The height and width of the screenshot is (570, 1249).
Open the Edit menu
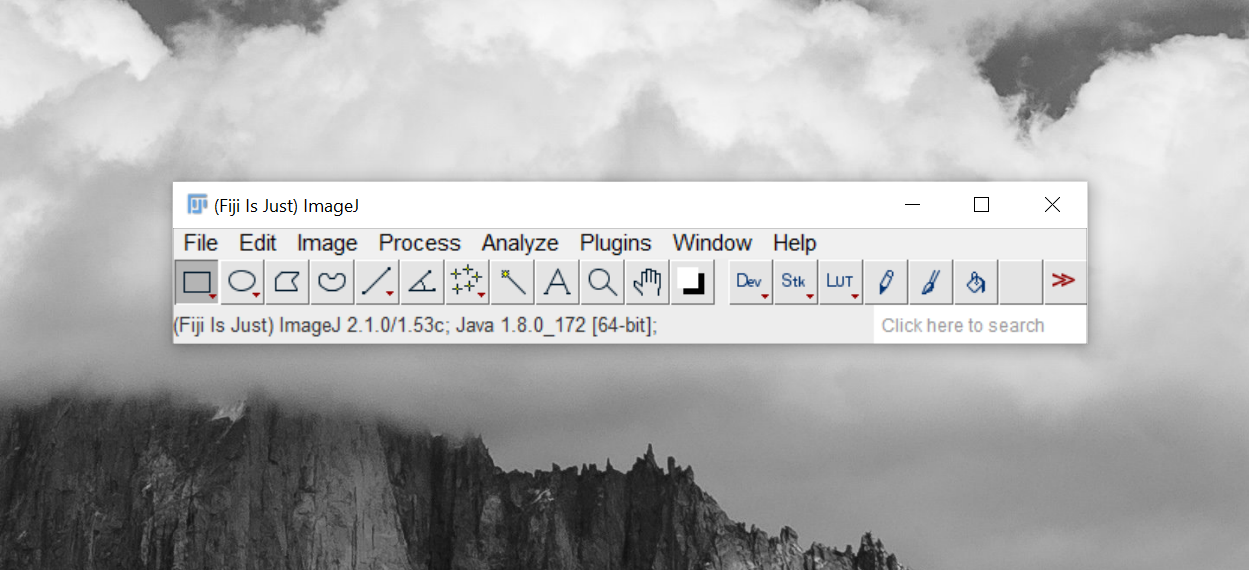click(258, 243)
